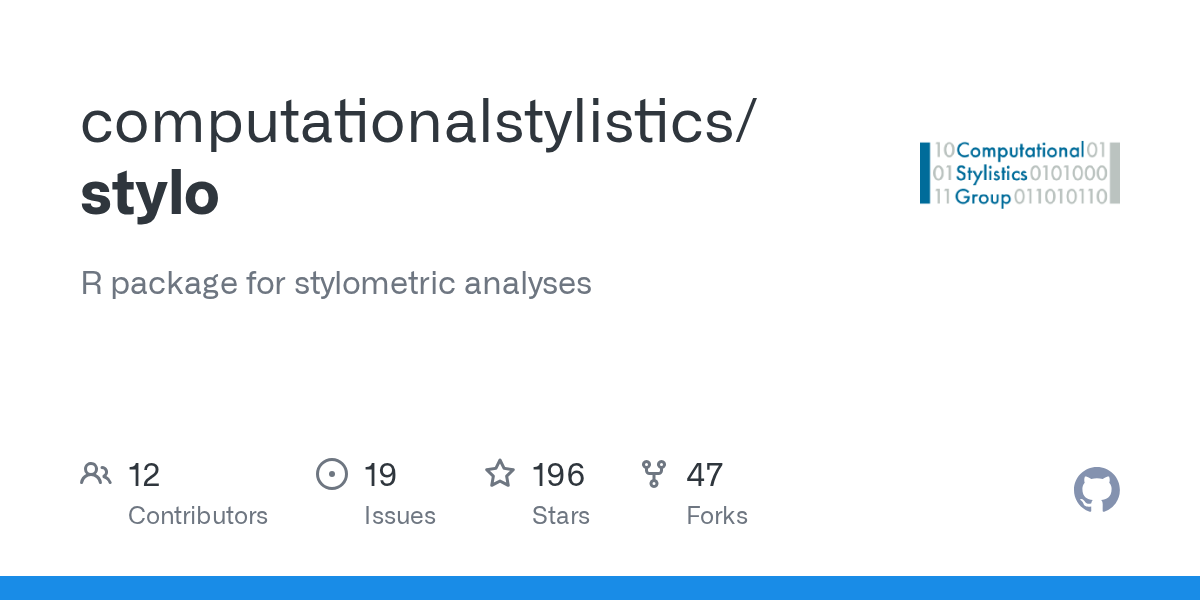Click the Contributors label
This screenshot has height=600, width=1200.
[198, 516]
